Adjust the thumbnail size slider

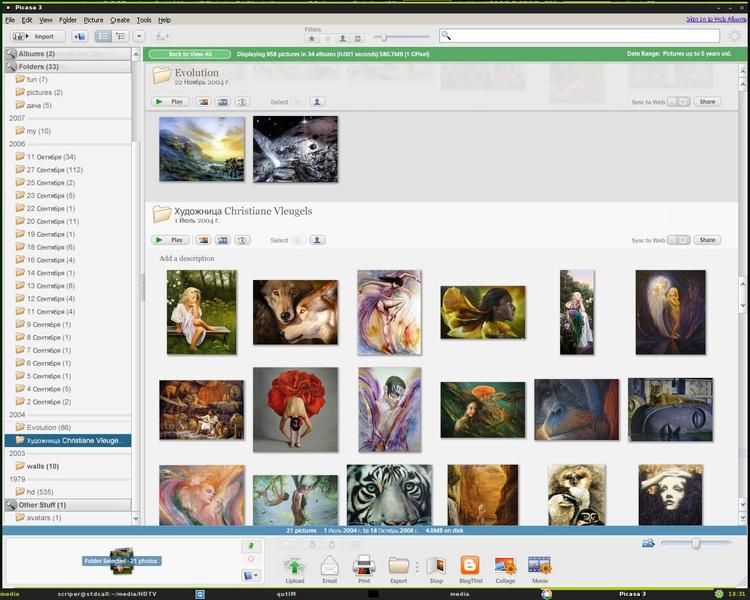pyautogui.click(x=695, y=543)
